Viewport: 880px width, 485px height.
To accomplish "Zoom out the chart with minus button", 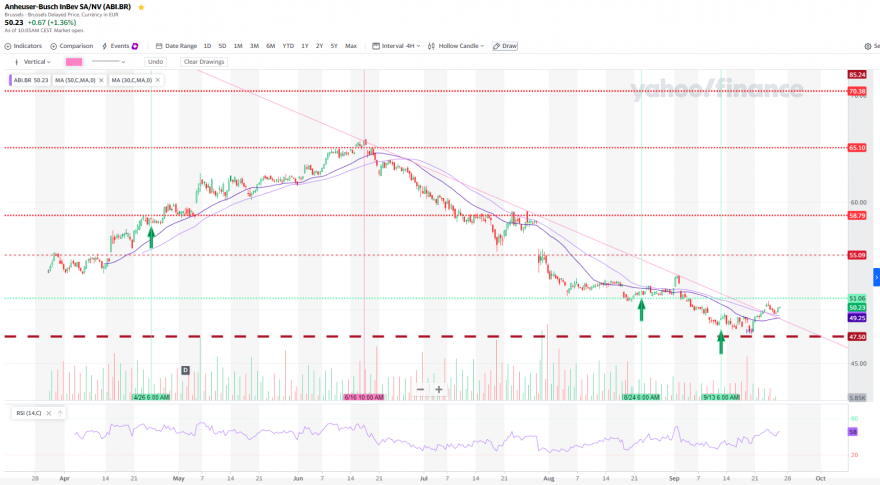I will point(420,389).
